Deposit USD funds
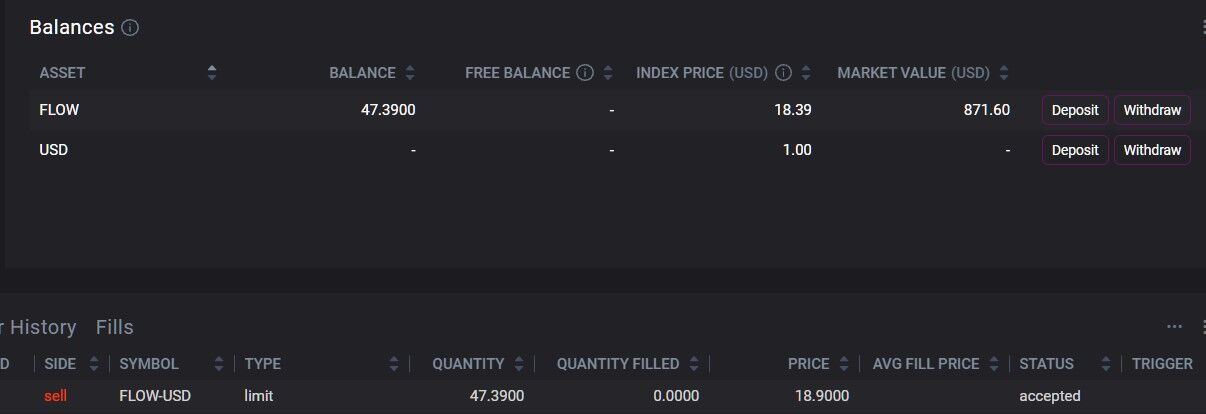This screenshot has width=1206, height=414. [x=1075, y=150]
